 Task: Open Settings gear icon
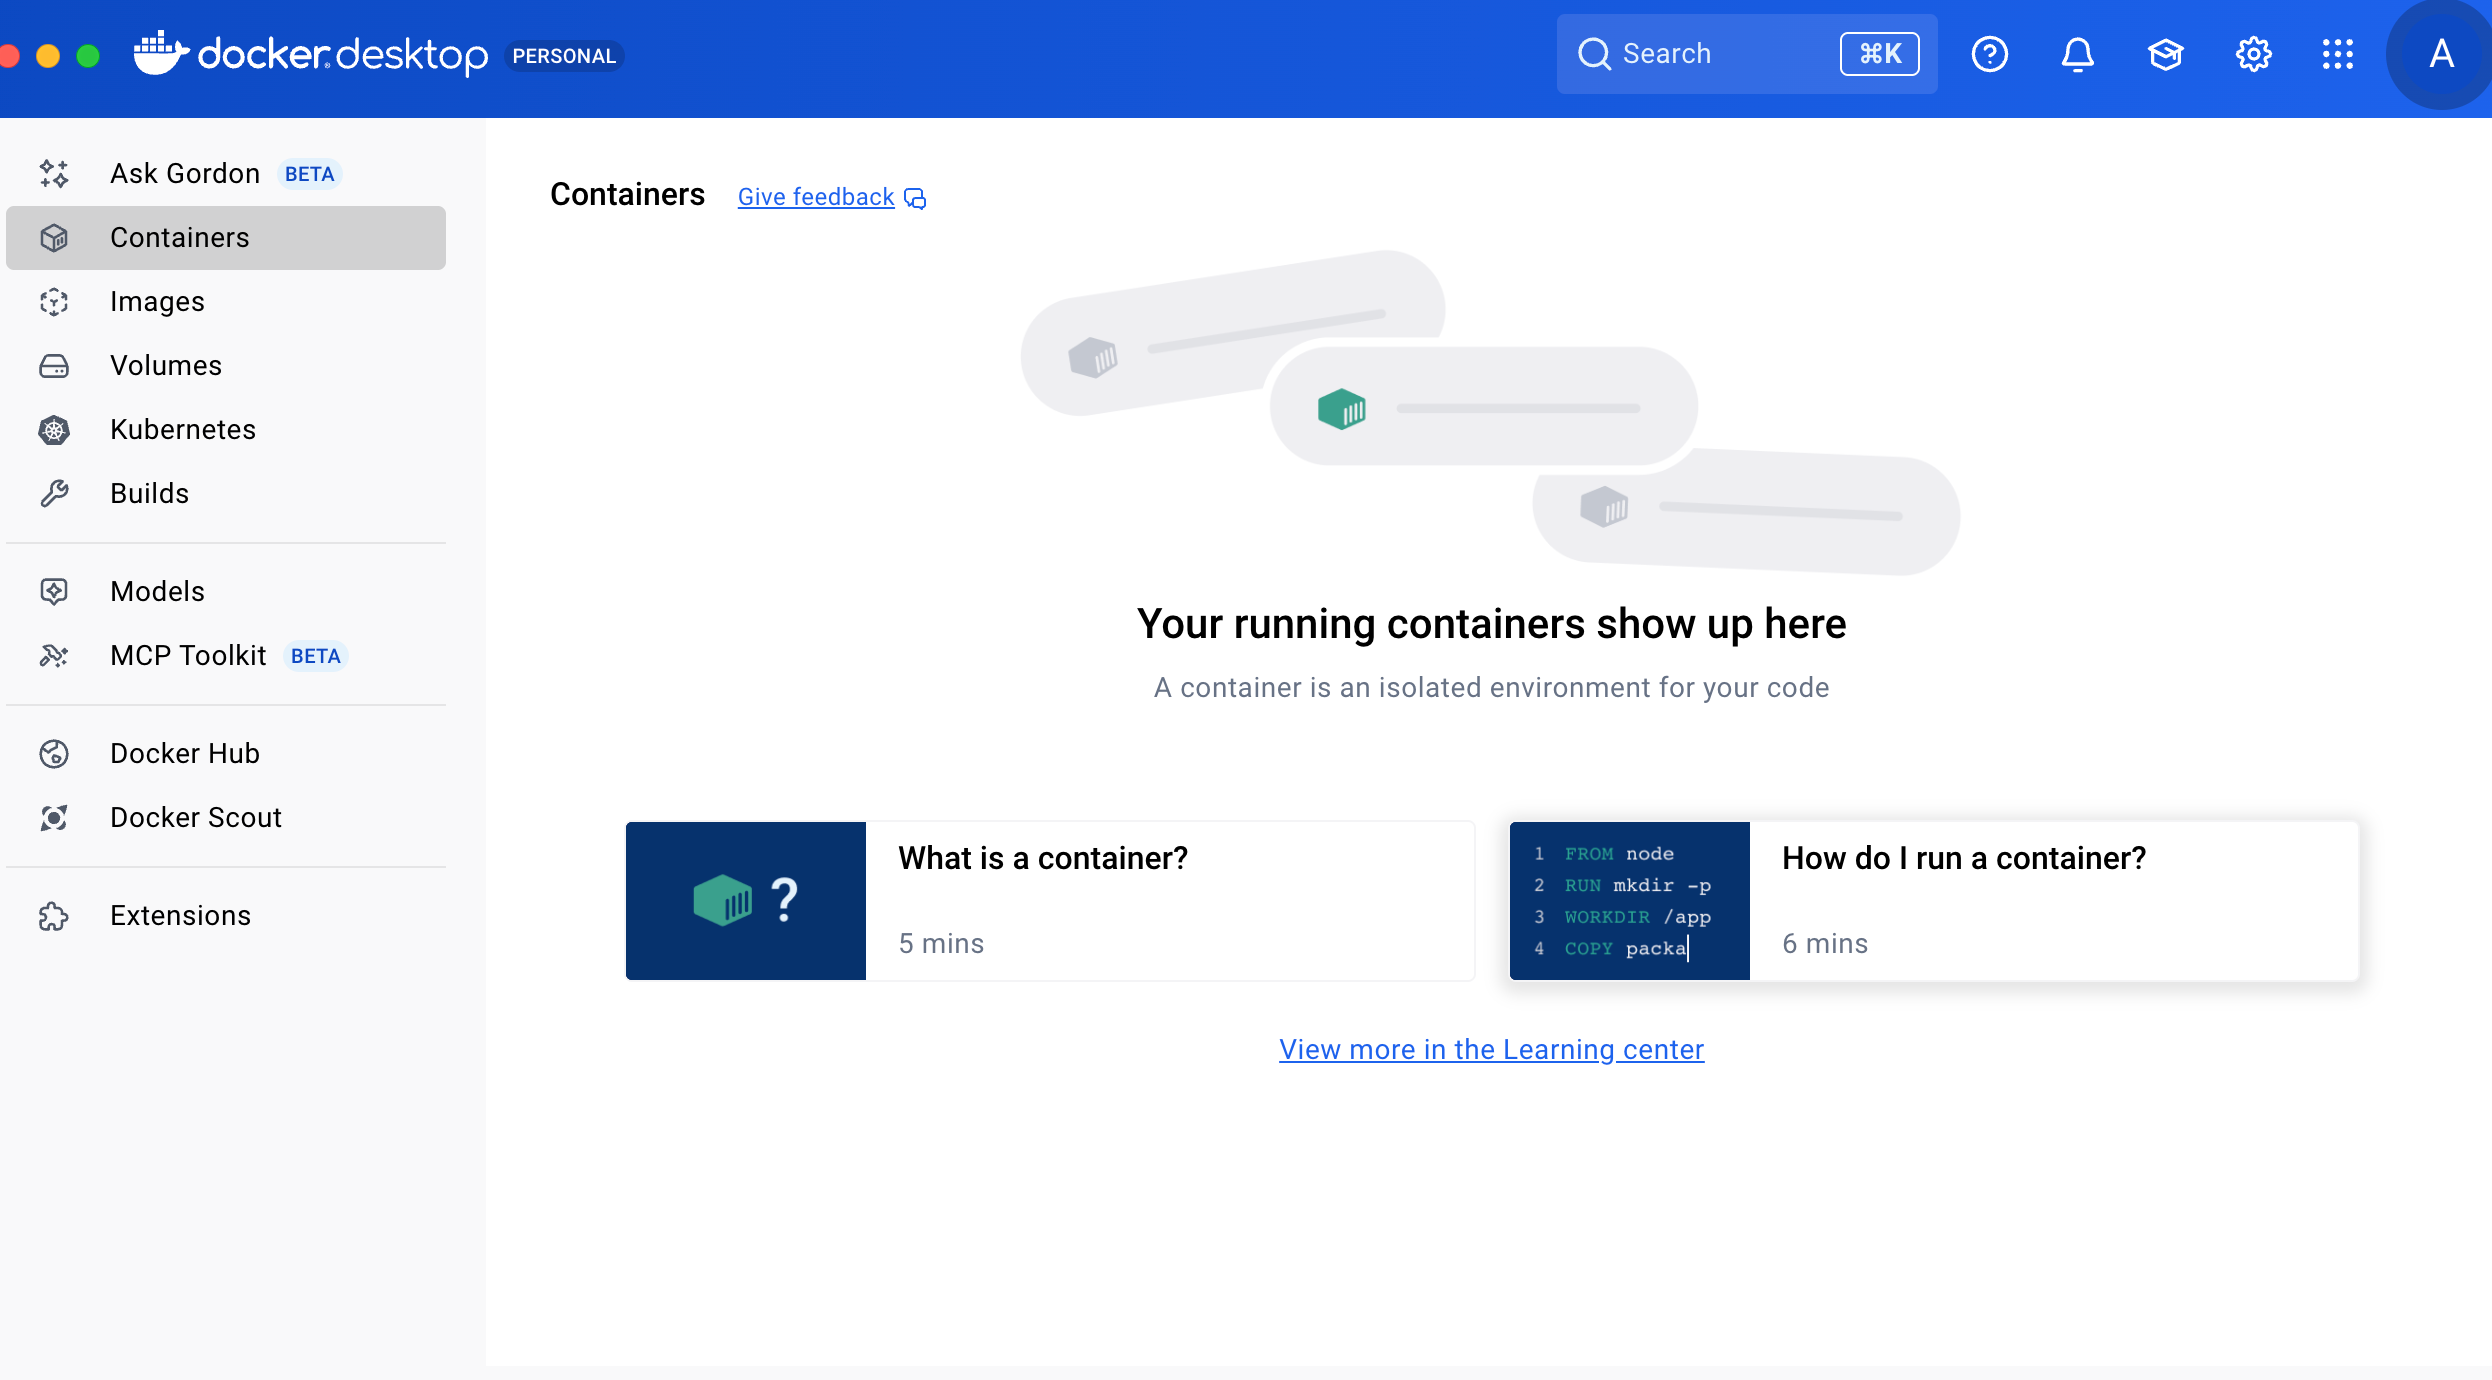pyautogui.click(x=2253, y=54)
